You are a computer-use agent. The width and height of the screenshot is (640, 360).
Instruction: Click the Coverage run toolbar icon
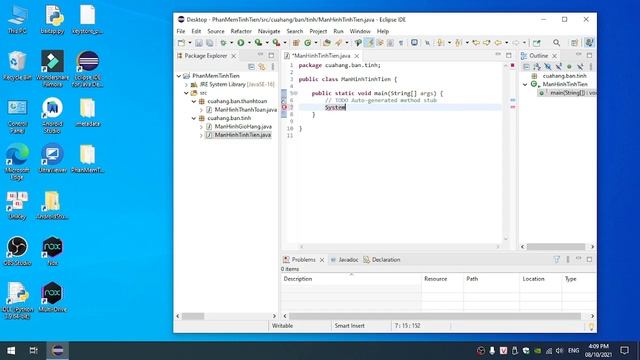258,43
